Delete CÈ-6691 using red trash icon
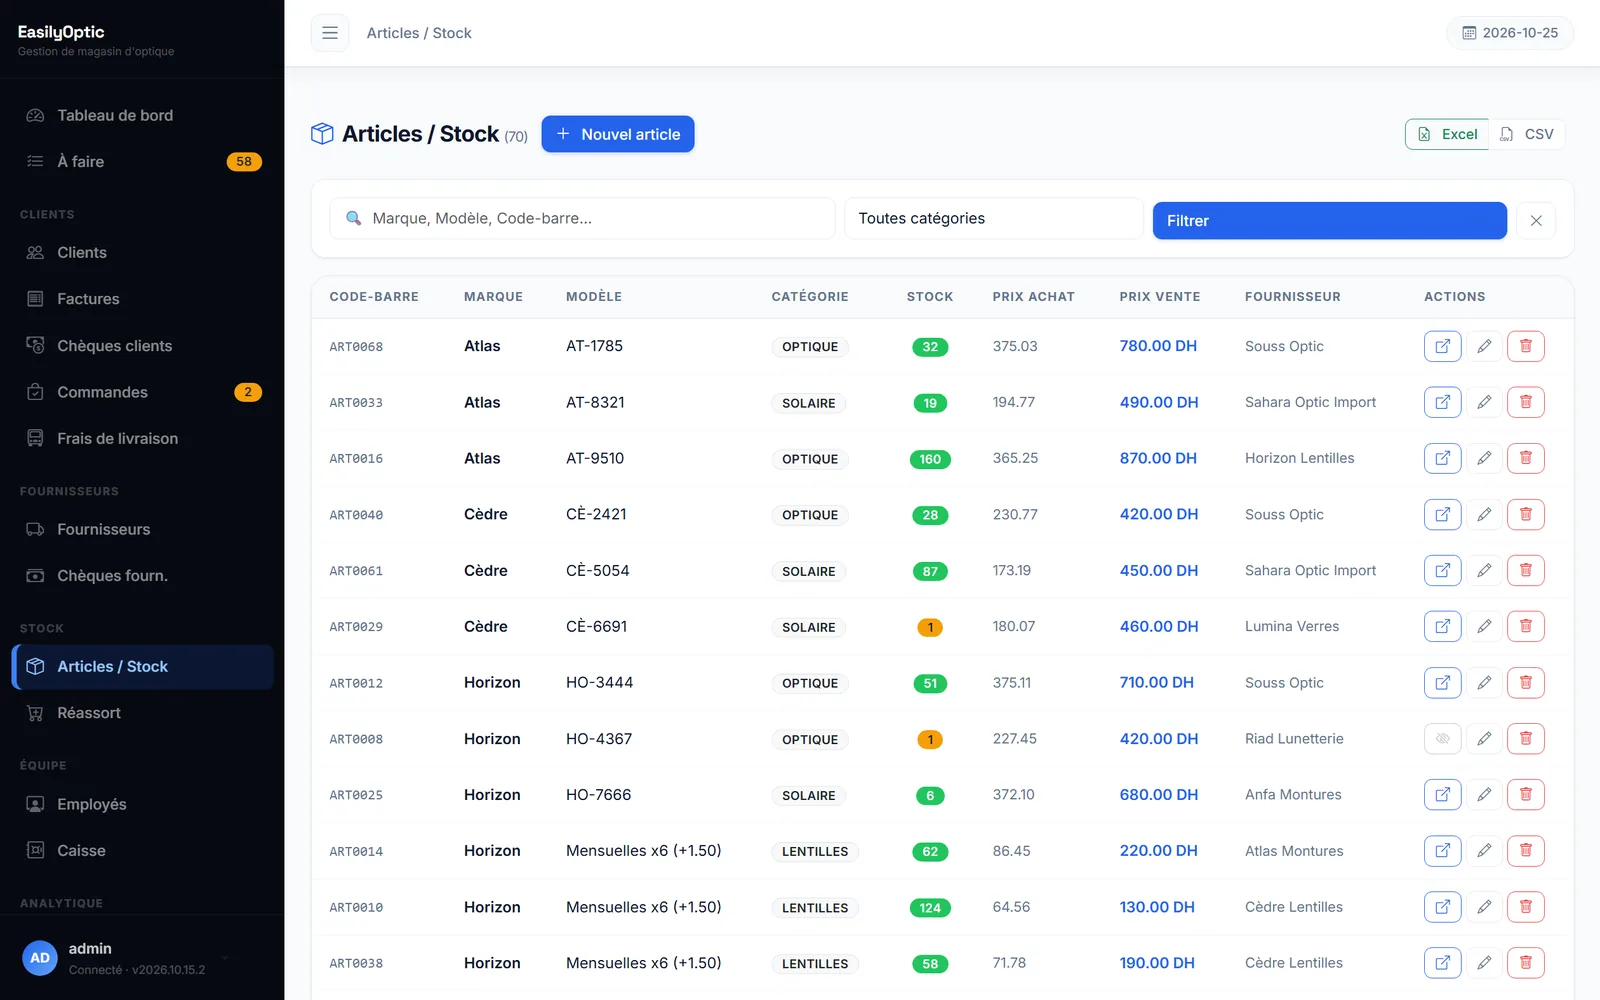 point(1526,626)
